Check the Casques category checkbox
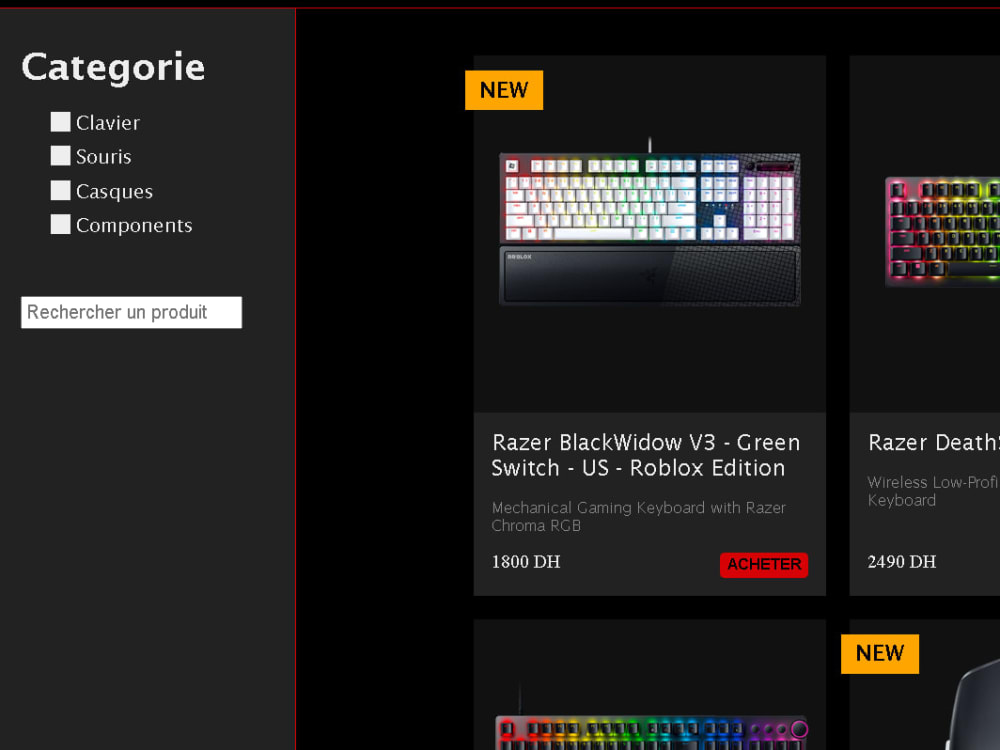Screen dimensions: 1000x750 (x=61, y=190)
